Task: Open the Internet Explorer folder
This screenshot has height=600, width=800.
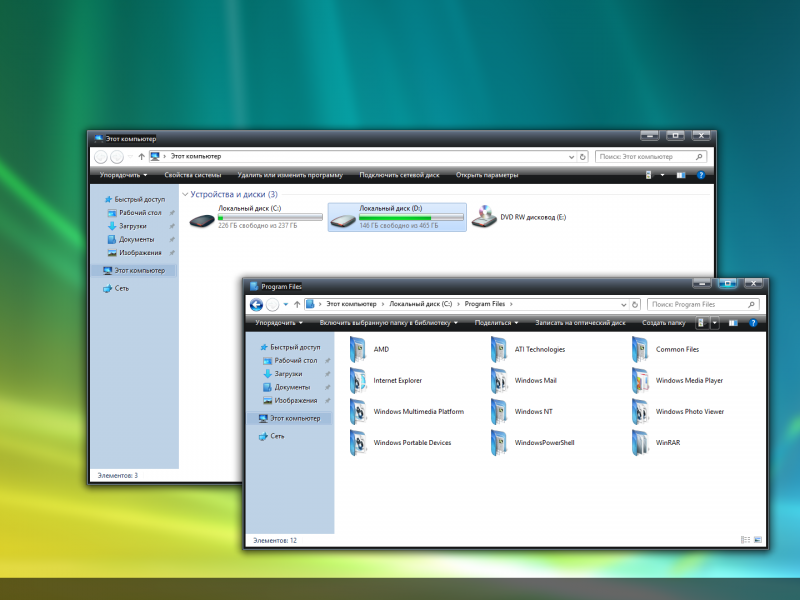Action: point(386,381)
